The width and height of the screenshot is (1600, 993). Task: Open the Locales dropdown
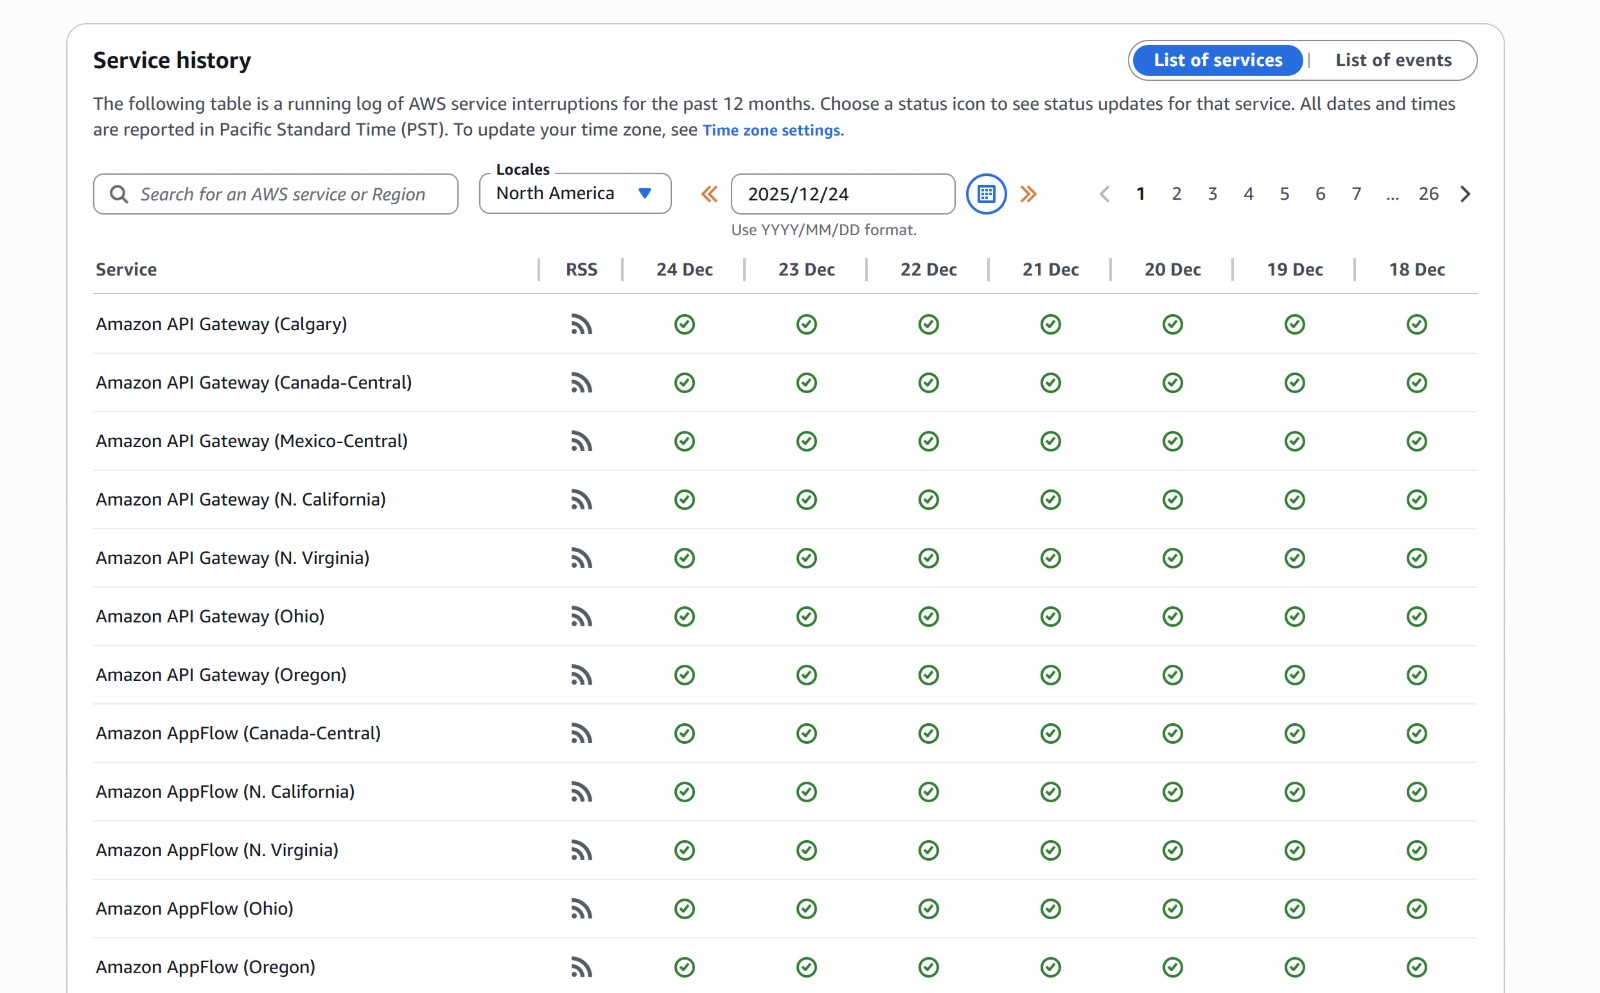click(575, 194)
